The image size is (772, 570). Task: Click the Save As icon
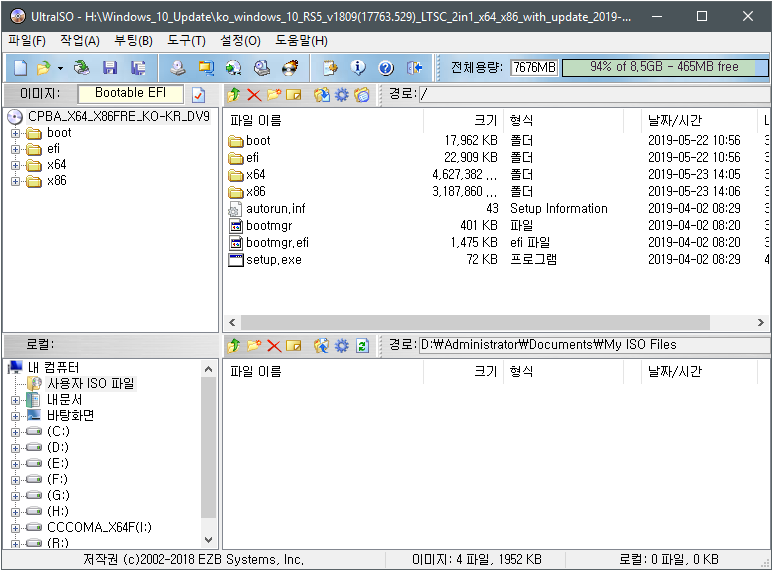(138, 67)
